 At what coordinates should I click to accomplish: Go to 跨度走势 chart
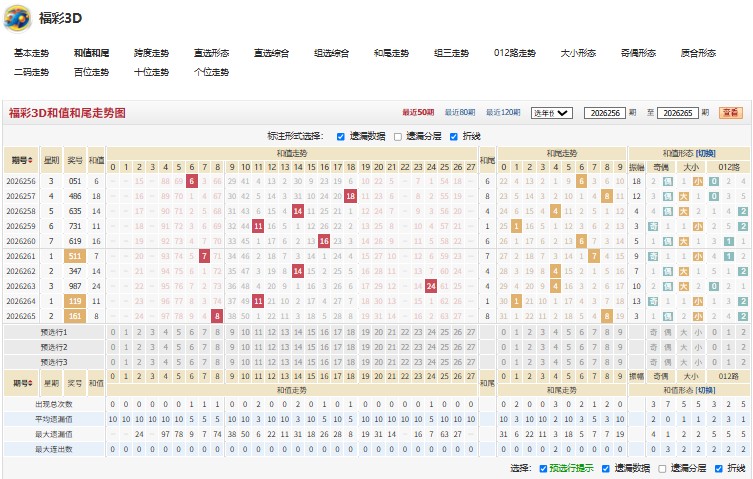pyautogui.click(x=151, y=53)
